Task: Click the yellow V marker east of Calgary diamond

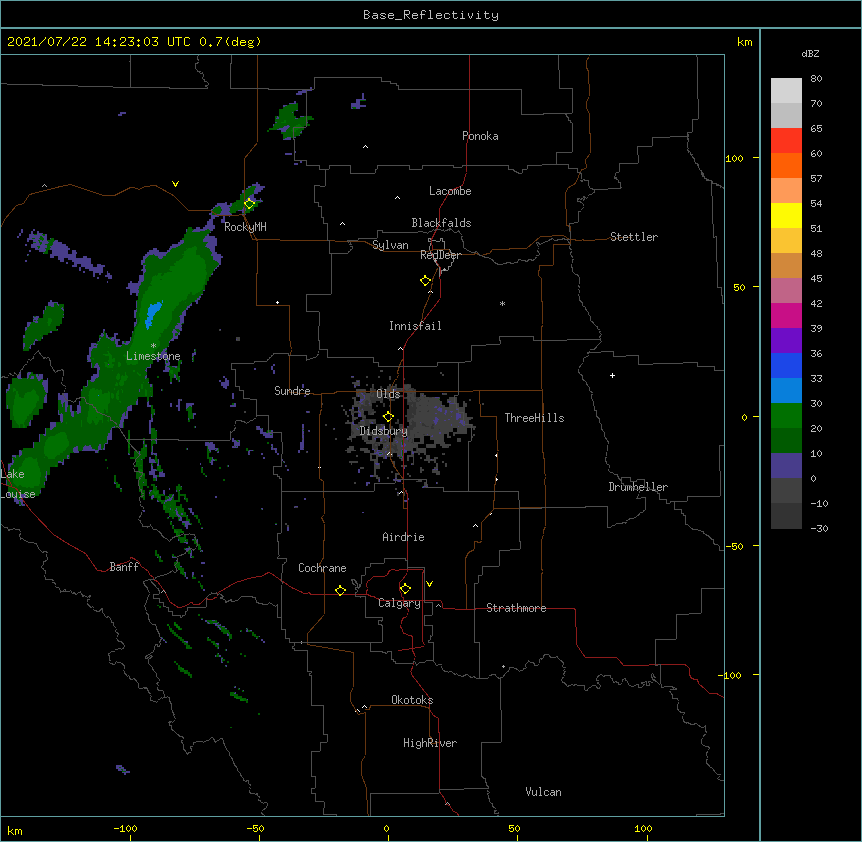Action: coord(429,584)
